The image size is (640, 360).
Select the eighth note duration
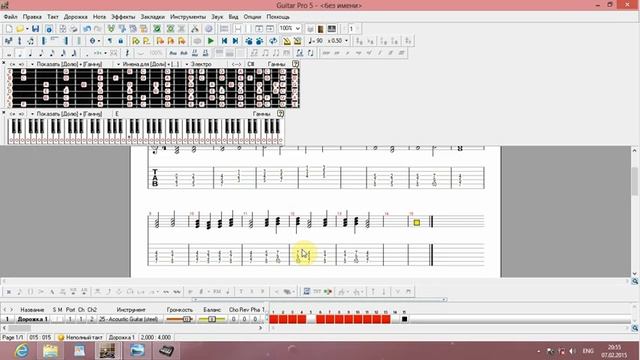(41, 53)
